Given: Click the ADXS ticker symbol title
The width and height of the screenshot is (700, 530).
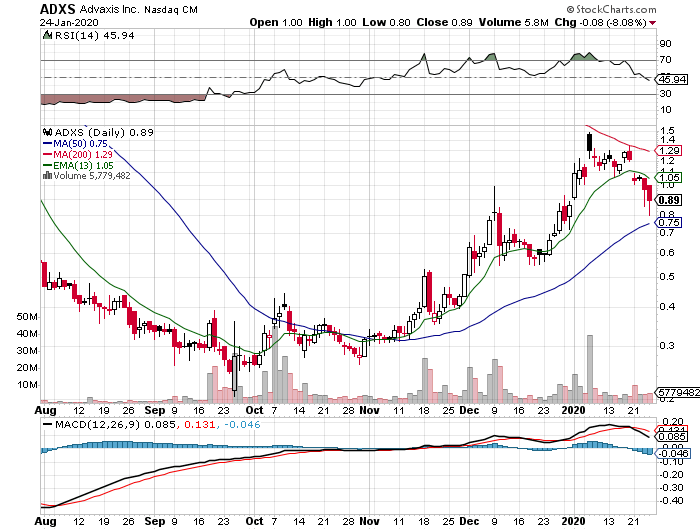Looking at the screenshot, I should click(58, 9).
